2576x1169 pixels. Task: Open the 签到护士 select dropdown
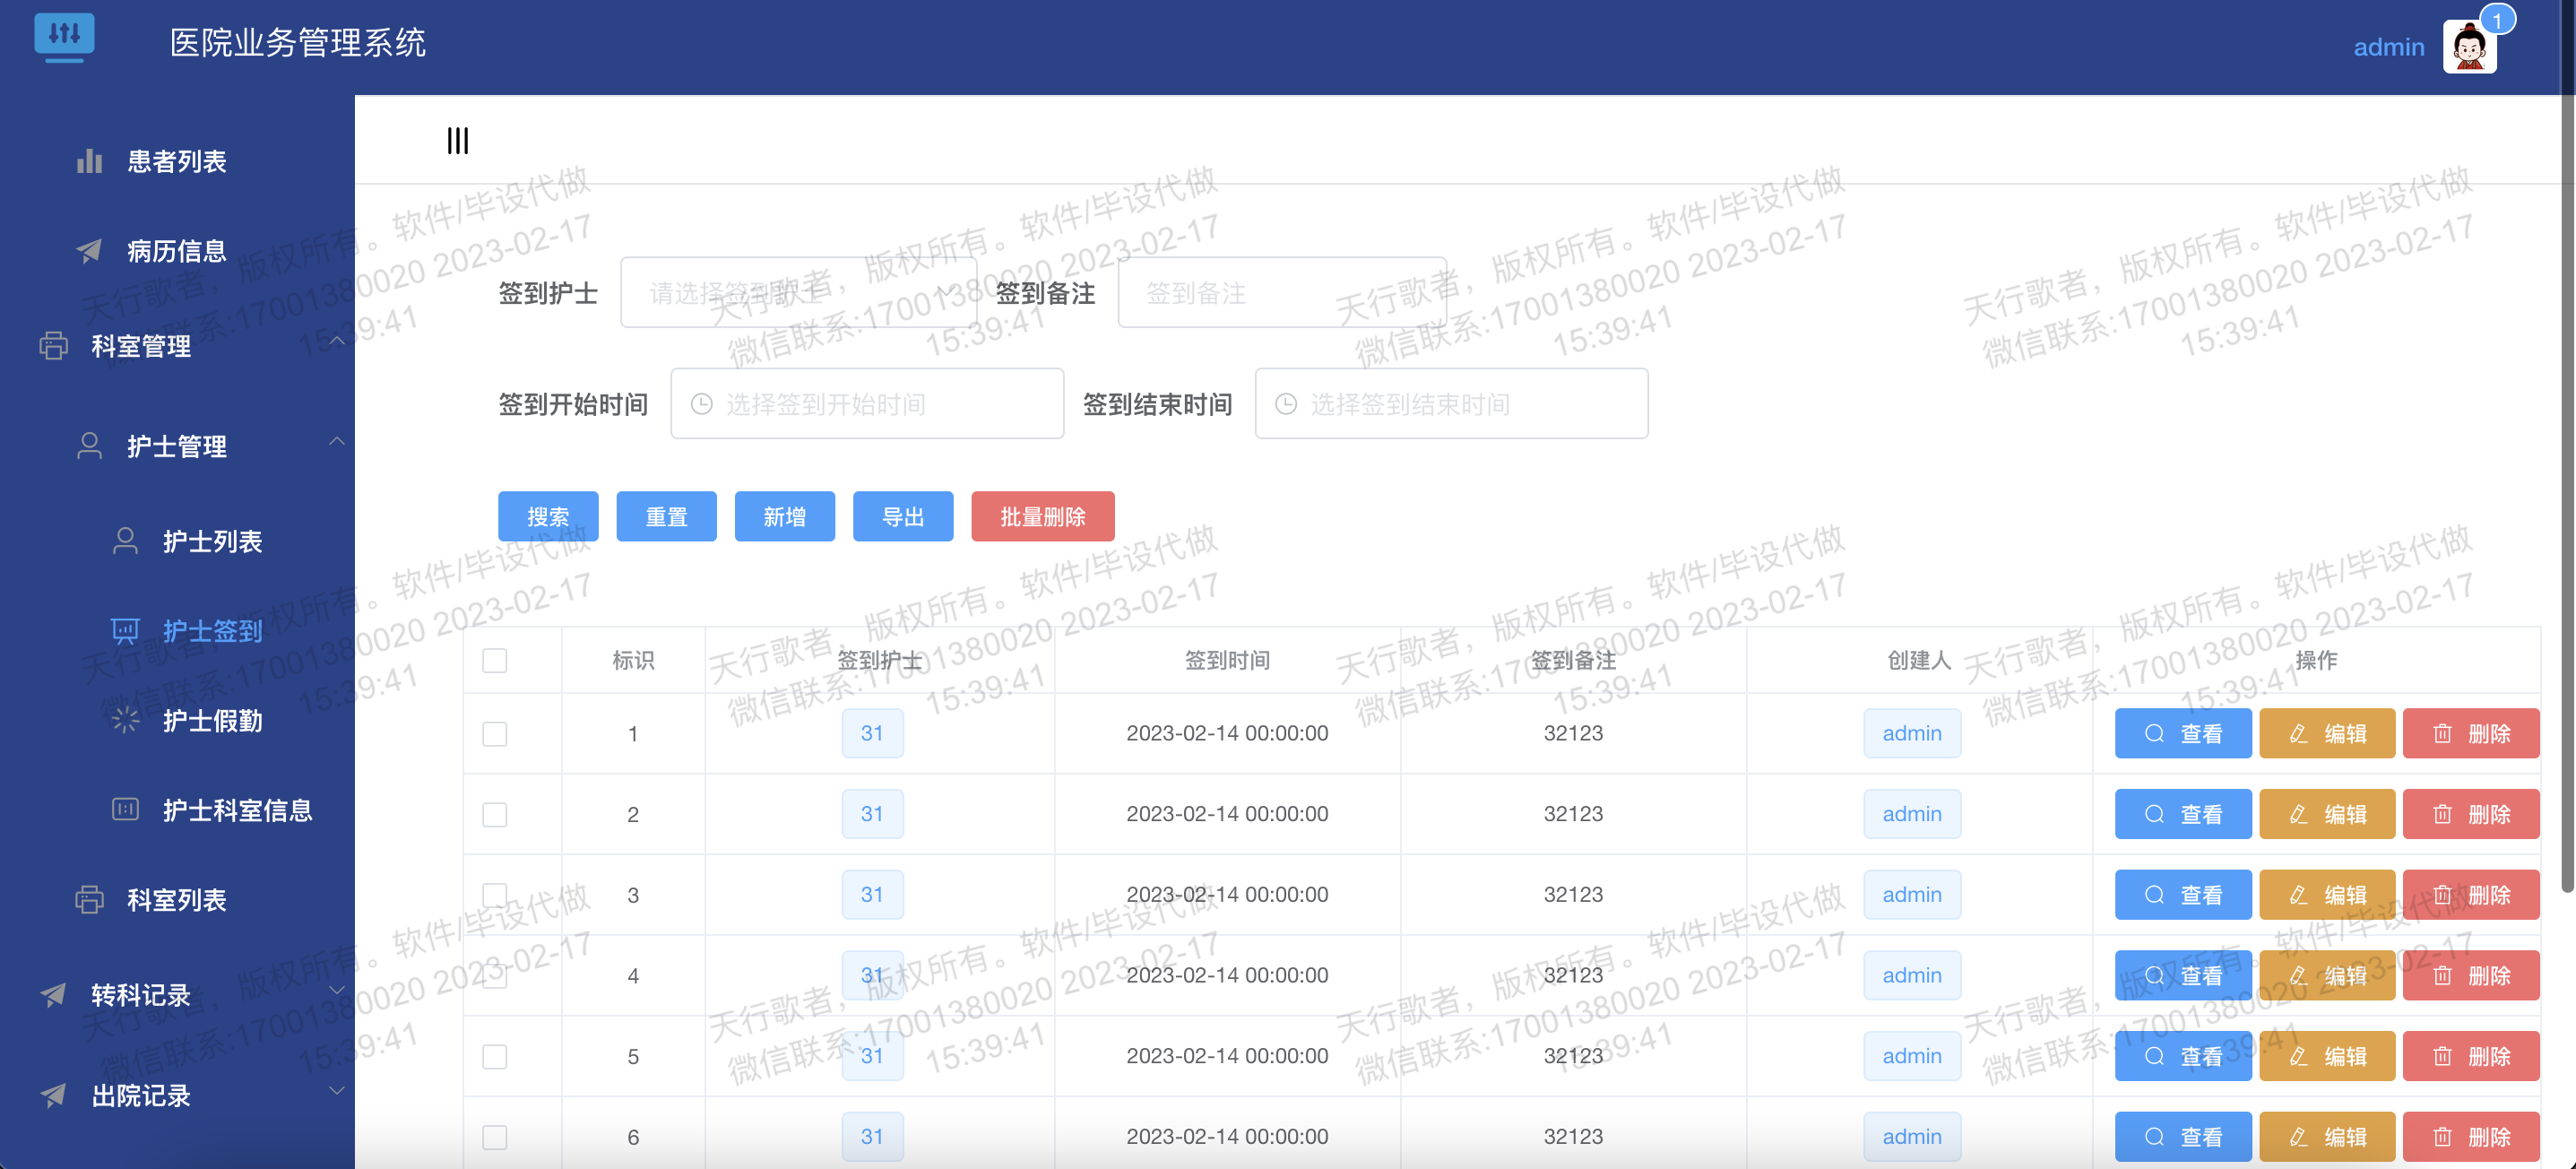point(798,293)
